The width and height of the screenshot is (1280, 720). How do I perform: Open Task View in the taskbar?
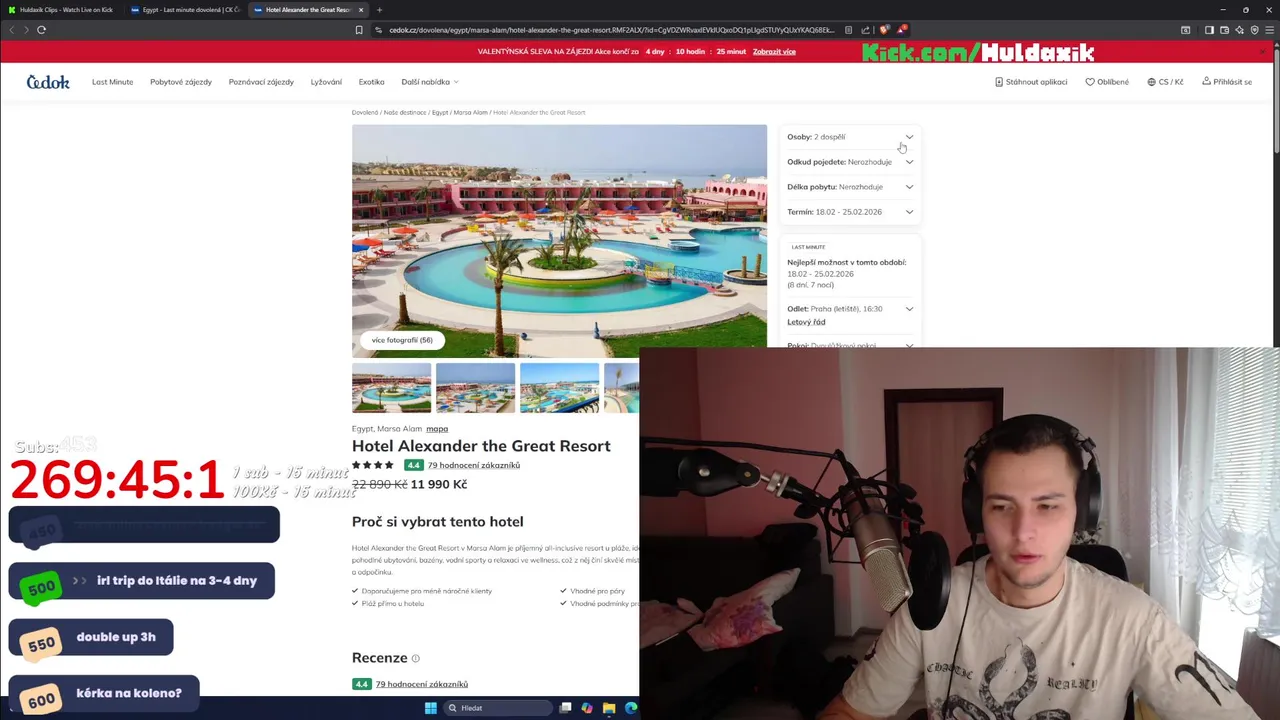point(565,708)
